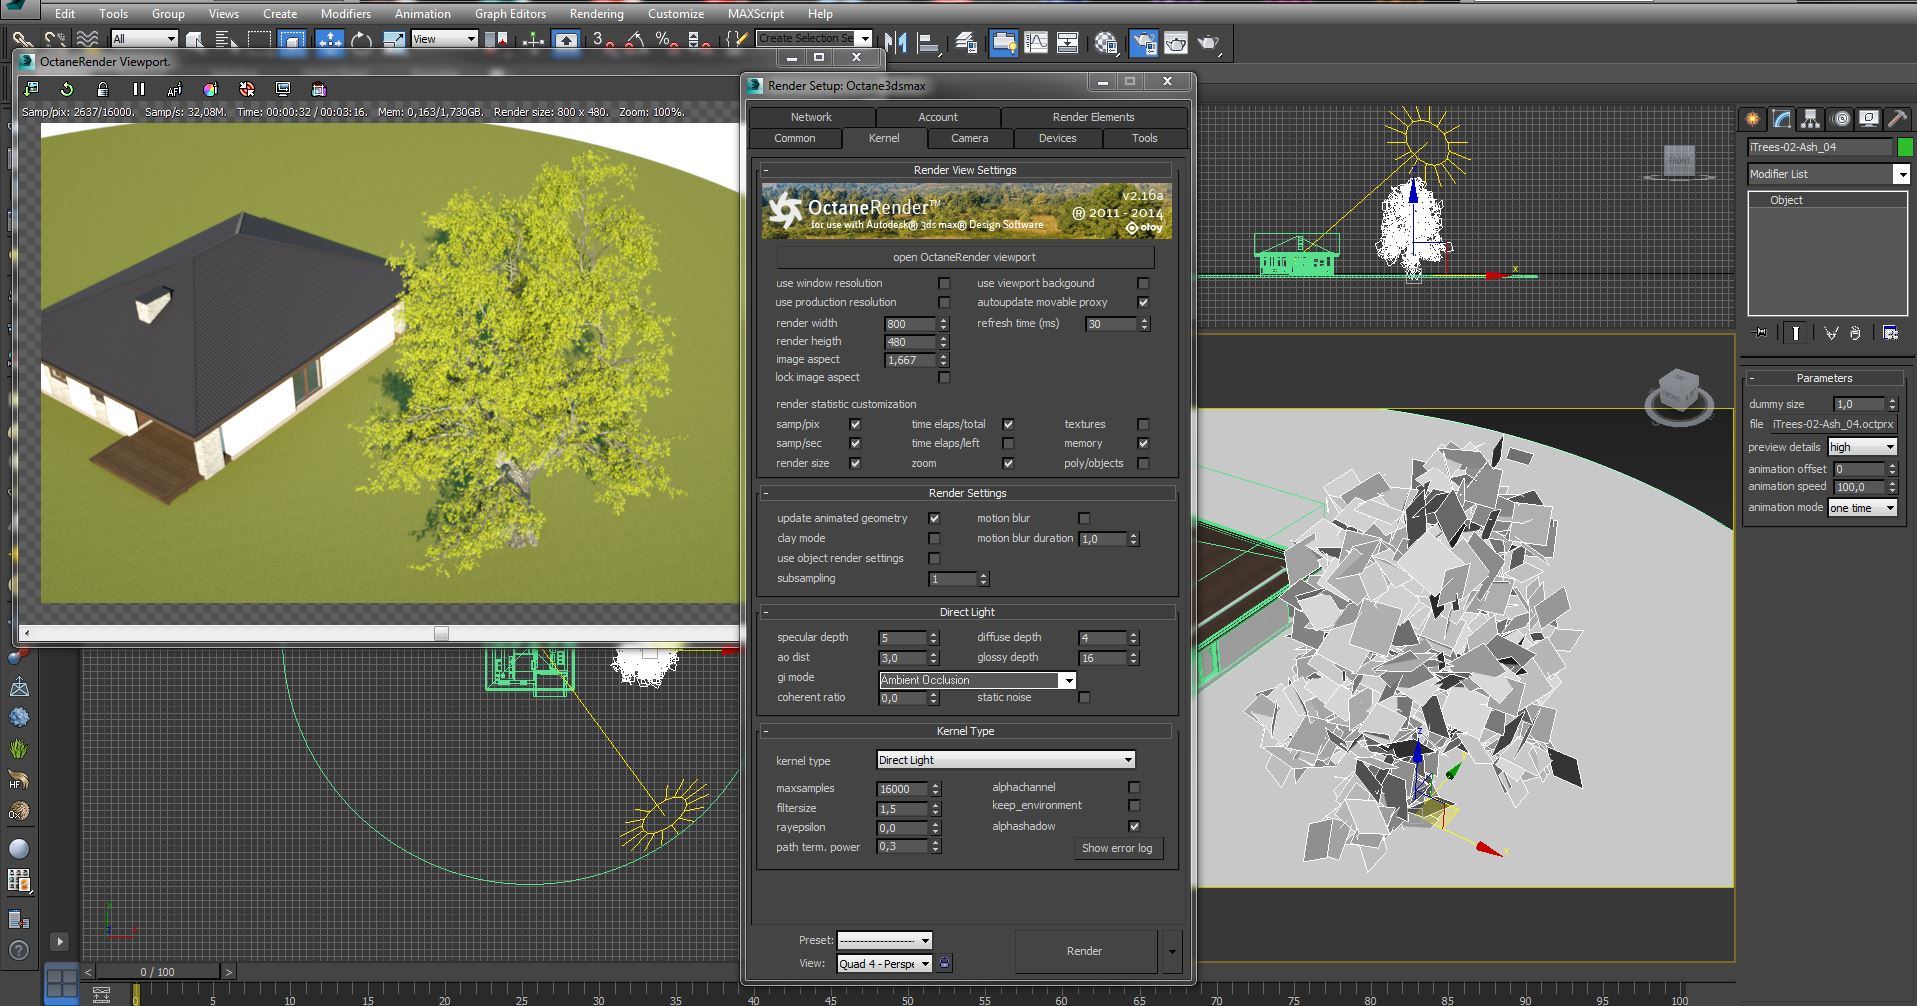Click the restart render icon in OctaneRender viewport
The width and height of the screenshot is (1917, 1006).
(67, 89)
